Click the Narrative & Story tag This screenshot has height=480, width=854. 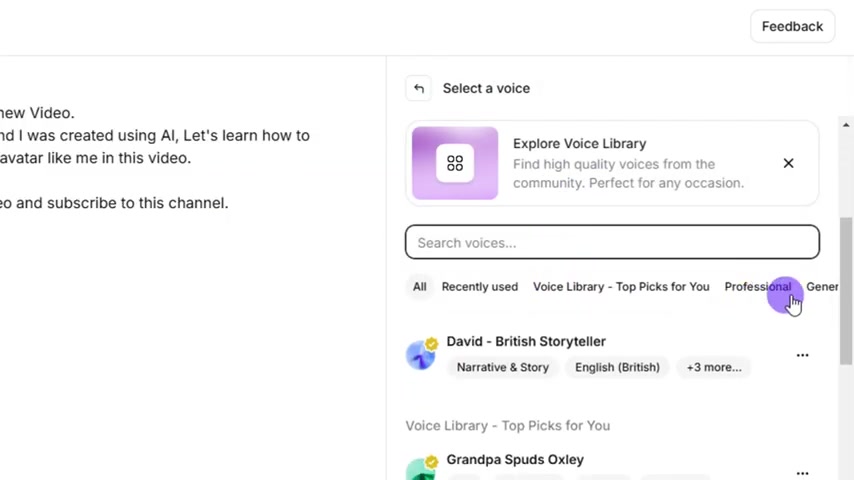tap(503, 367)
